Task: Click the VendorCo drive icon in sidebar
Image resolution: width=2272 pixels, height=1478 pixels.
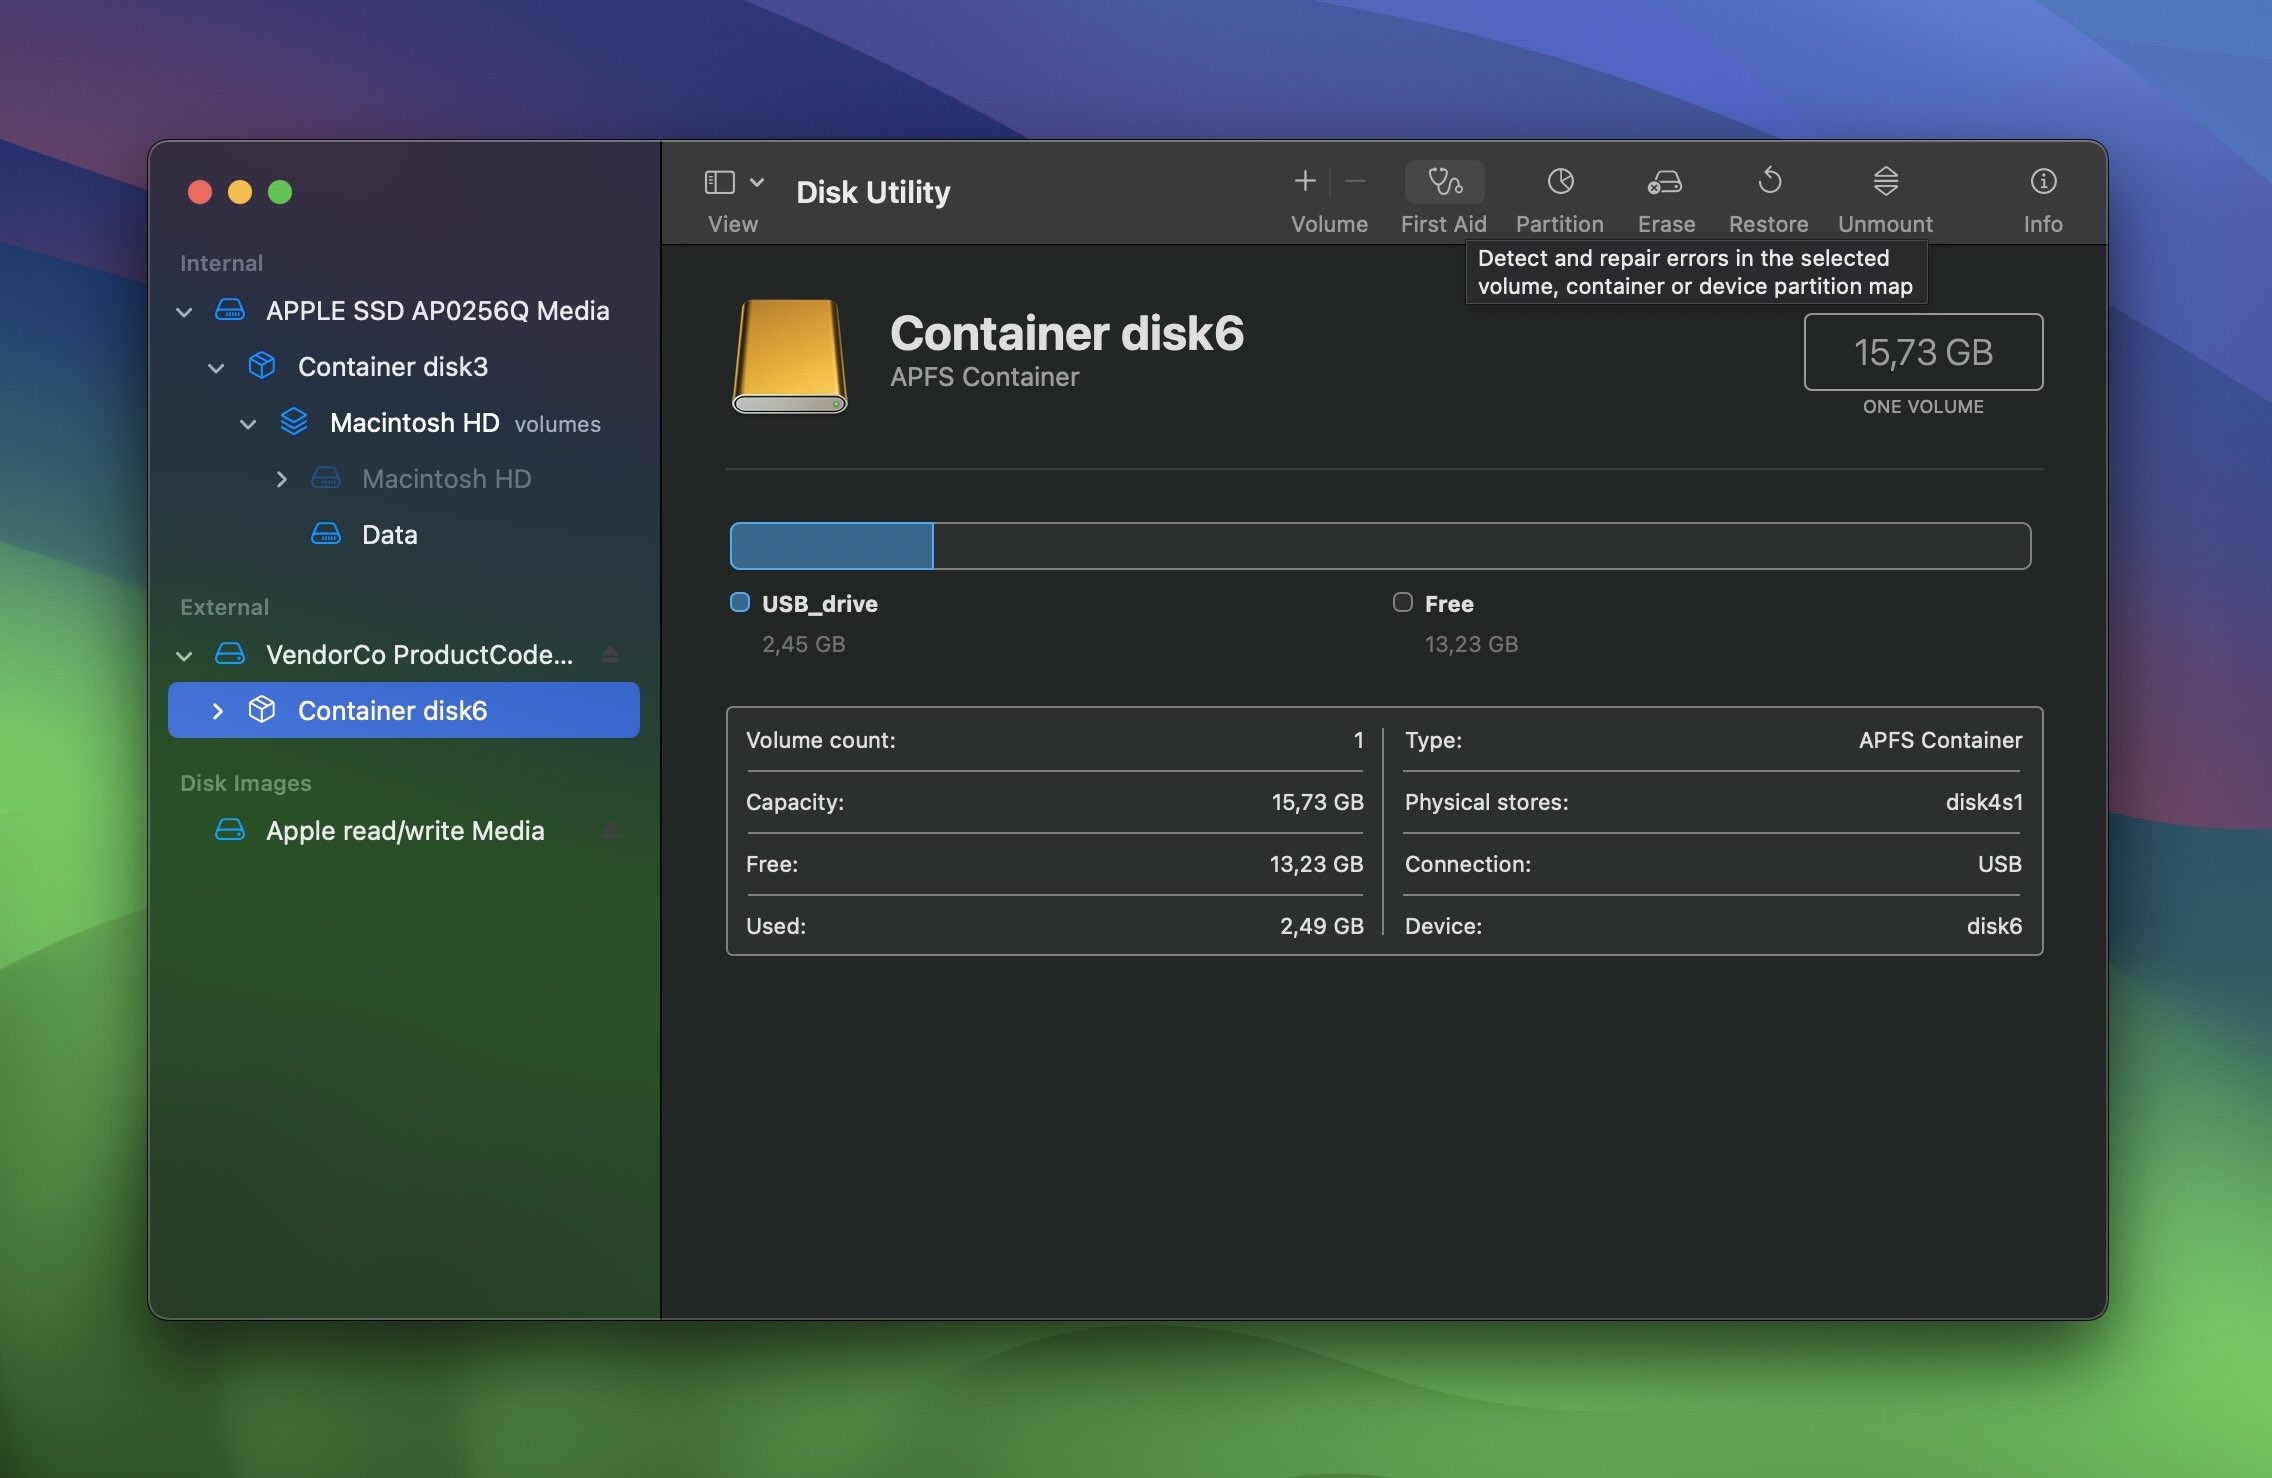Action: (x=230, y=654)
